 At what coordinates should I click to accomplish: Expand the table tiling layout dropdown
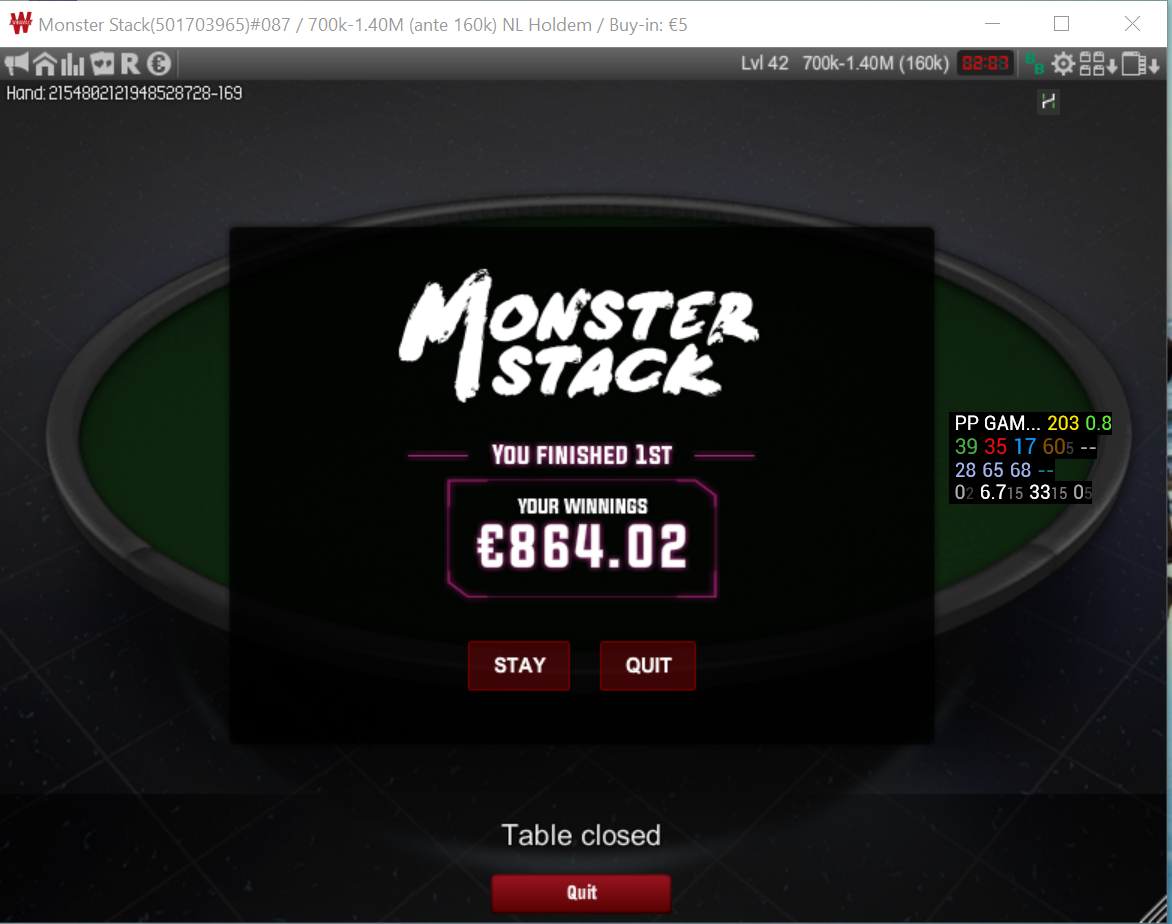tap(1098, 64)
